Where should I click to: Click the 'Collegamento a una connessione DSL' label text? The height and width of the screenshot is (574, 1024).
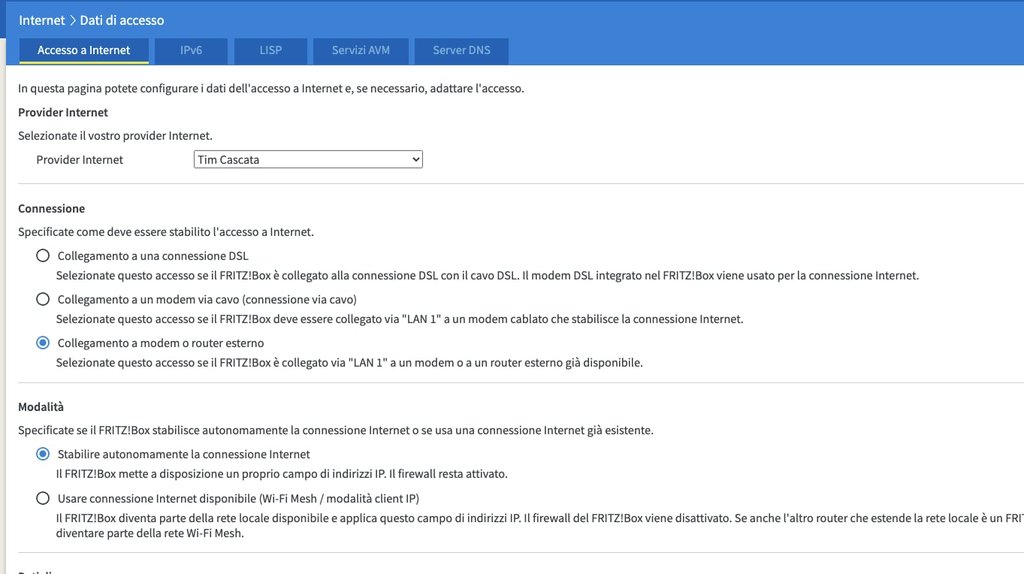pos(153,256)
